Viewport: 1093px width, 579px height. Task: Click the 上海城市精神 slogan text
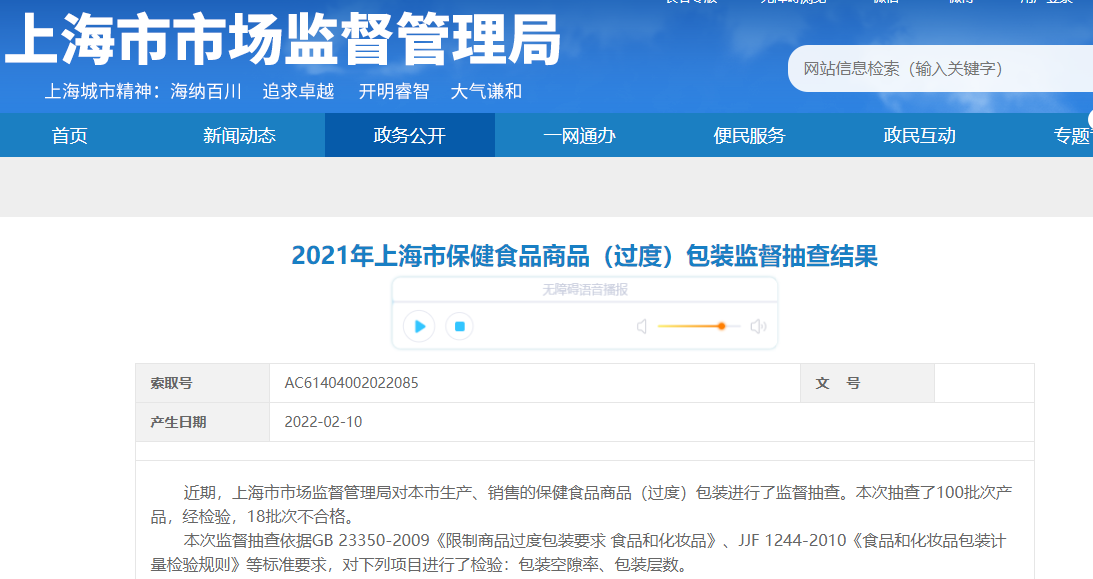point(283,91)
